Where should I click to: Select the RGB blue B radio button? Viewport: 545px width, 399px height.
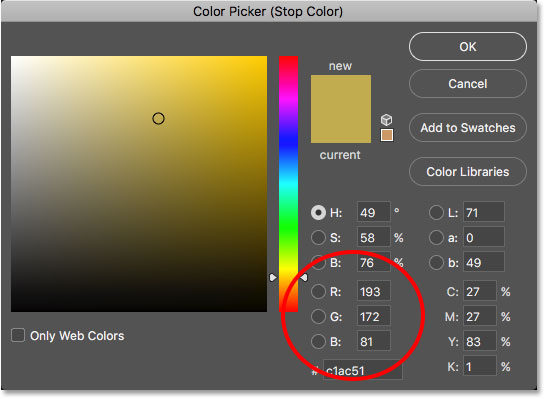tap(318, 342)
